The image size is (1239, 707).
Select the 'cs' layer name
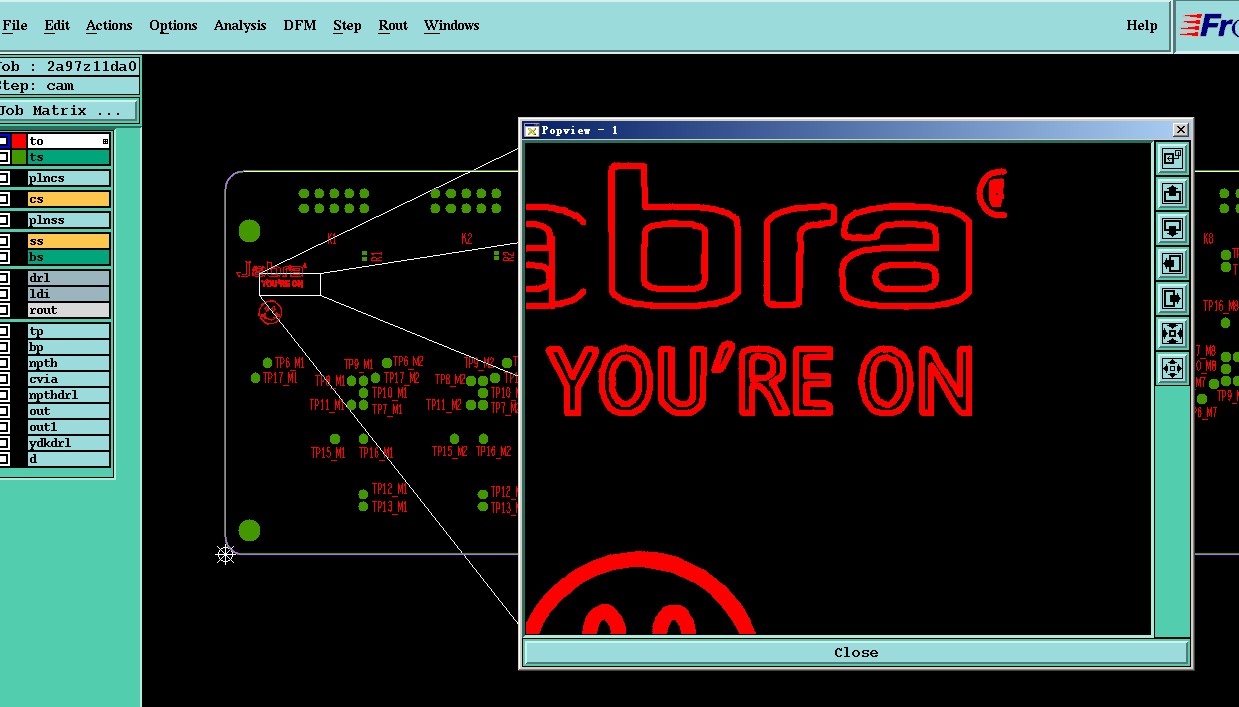tap(69, 199)
